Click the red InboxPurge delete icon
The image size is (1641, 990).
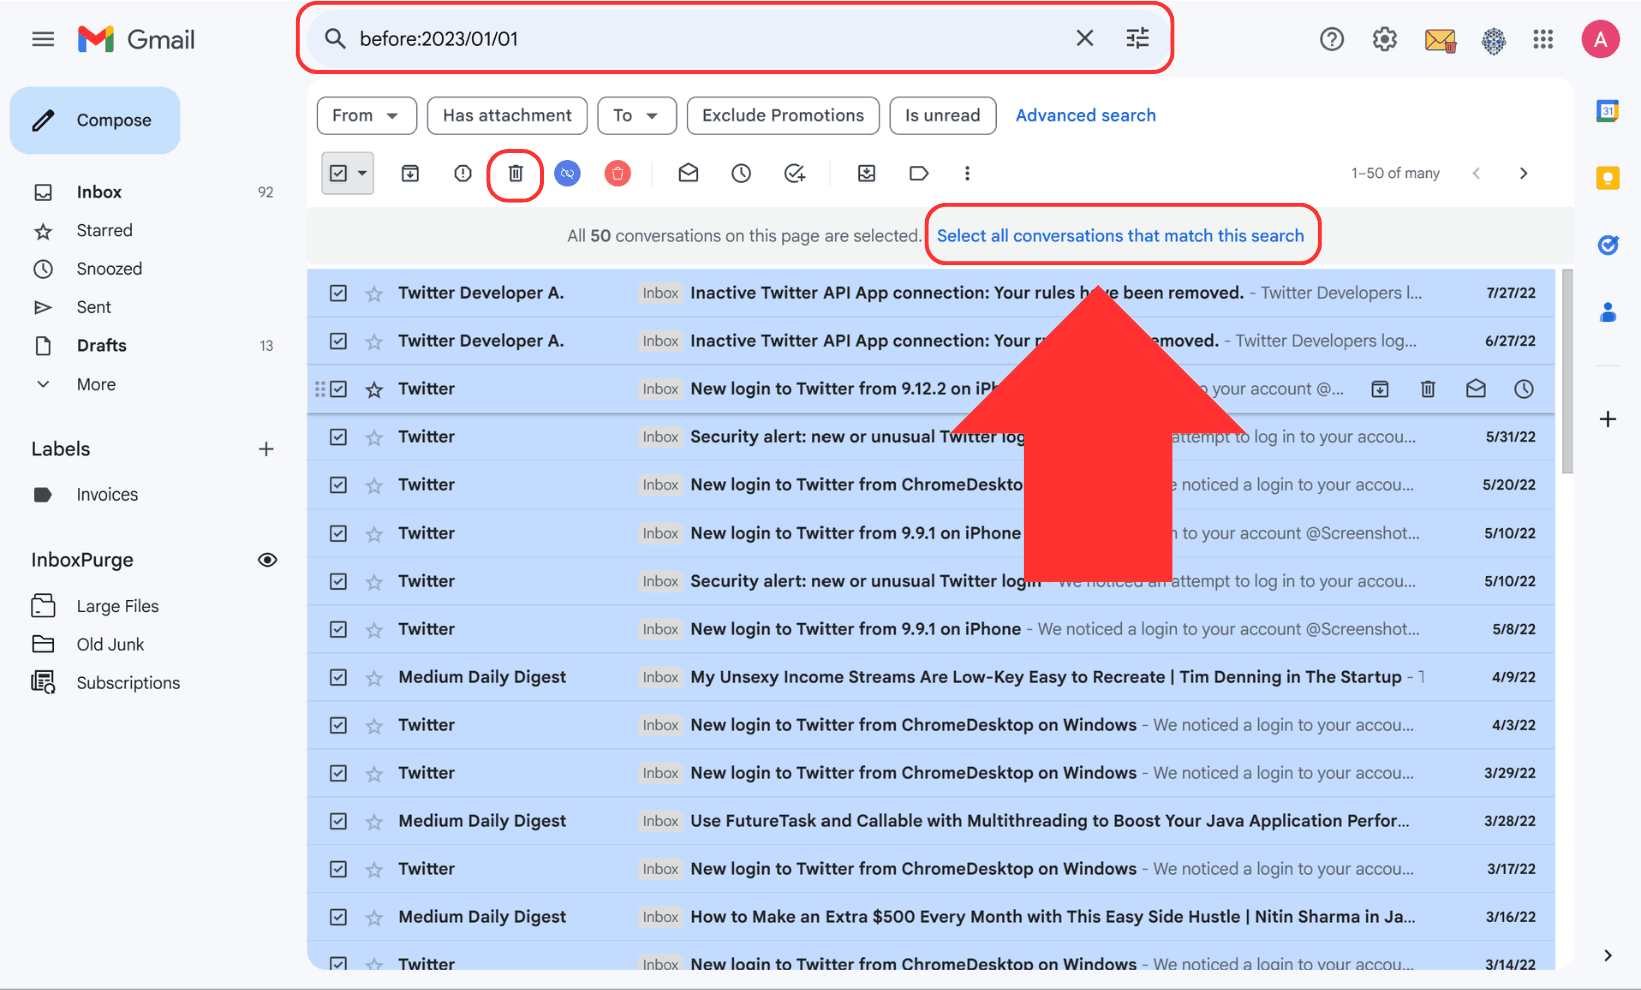tap(618, 173)
